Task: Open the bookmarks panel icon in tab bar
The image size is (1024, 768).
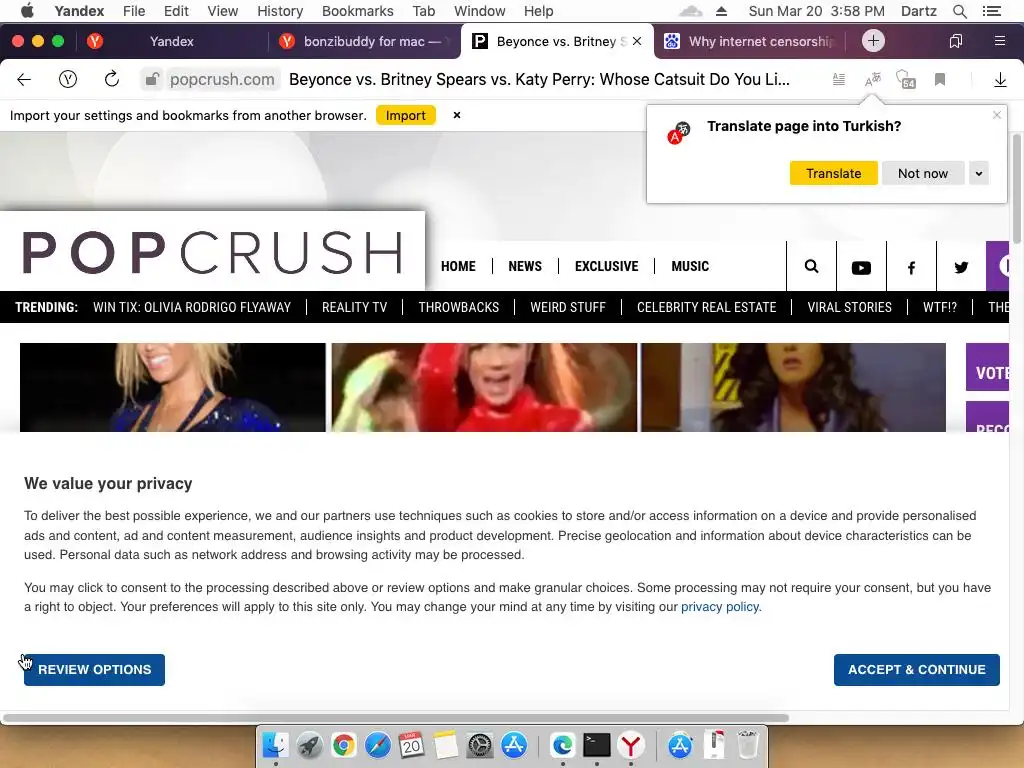Action: pos(955,41)
